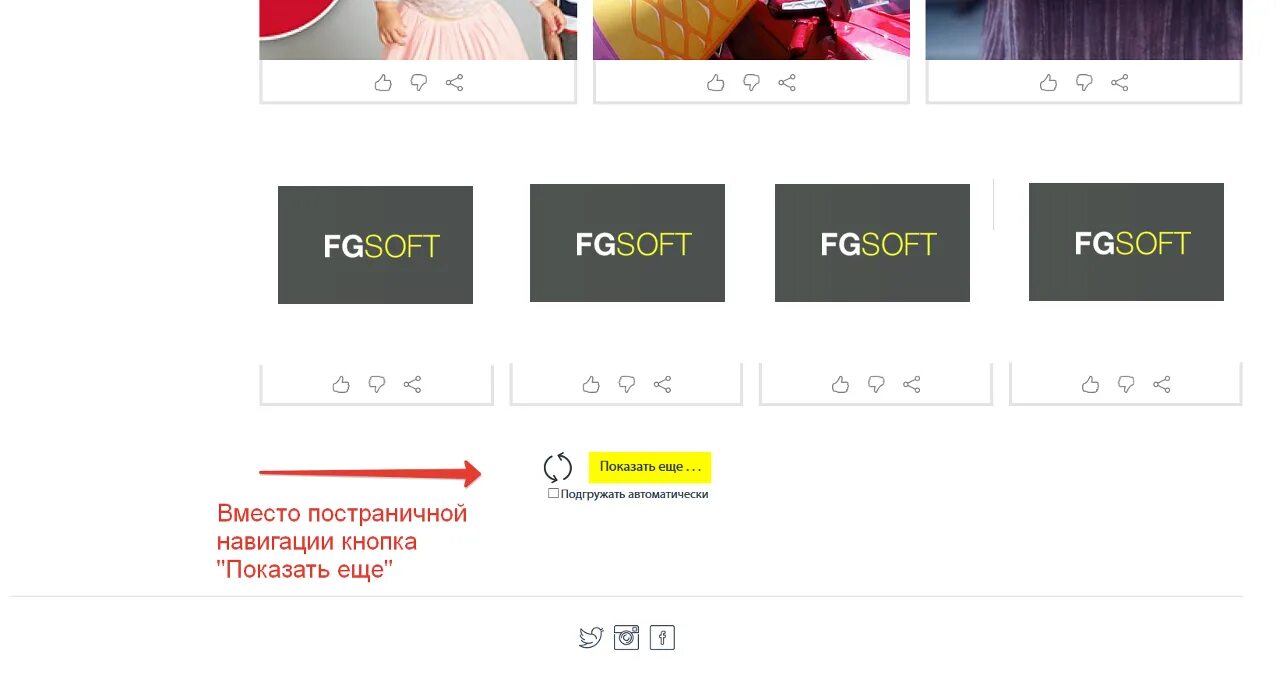Like the top-right purple photo card
The height and width of the screenshot is (675, 1280).
pos(1048,83)
